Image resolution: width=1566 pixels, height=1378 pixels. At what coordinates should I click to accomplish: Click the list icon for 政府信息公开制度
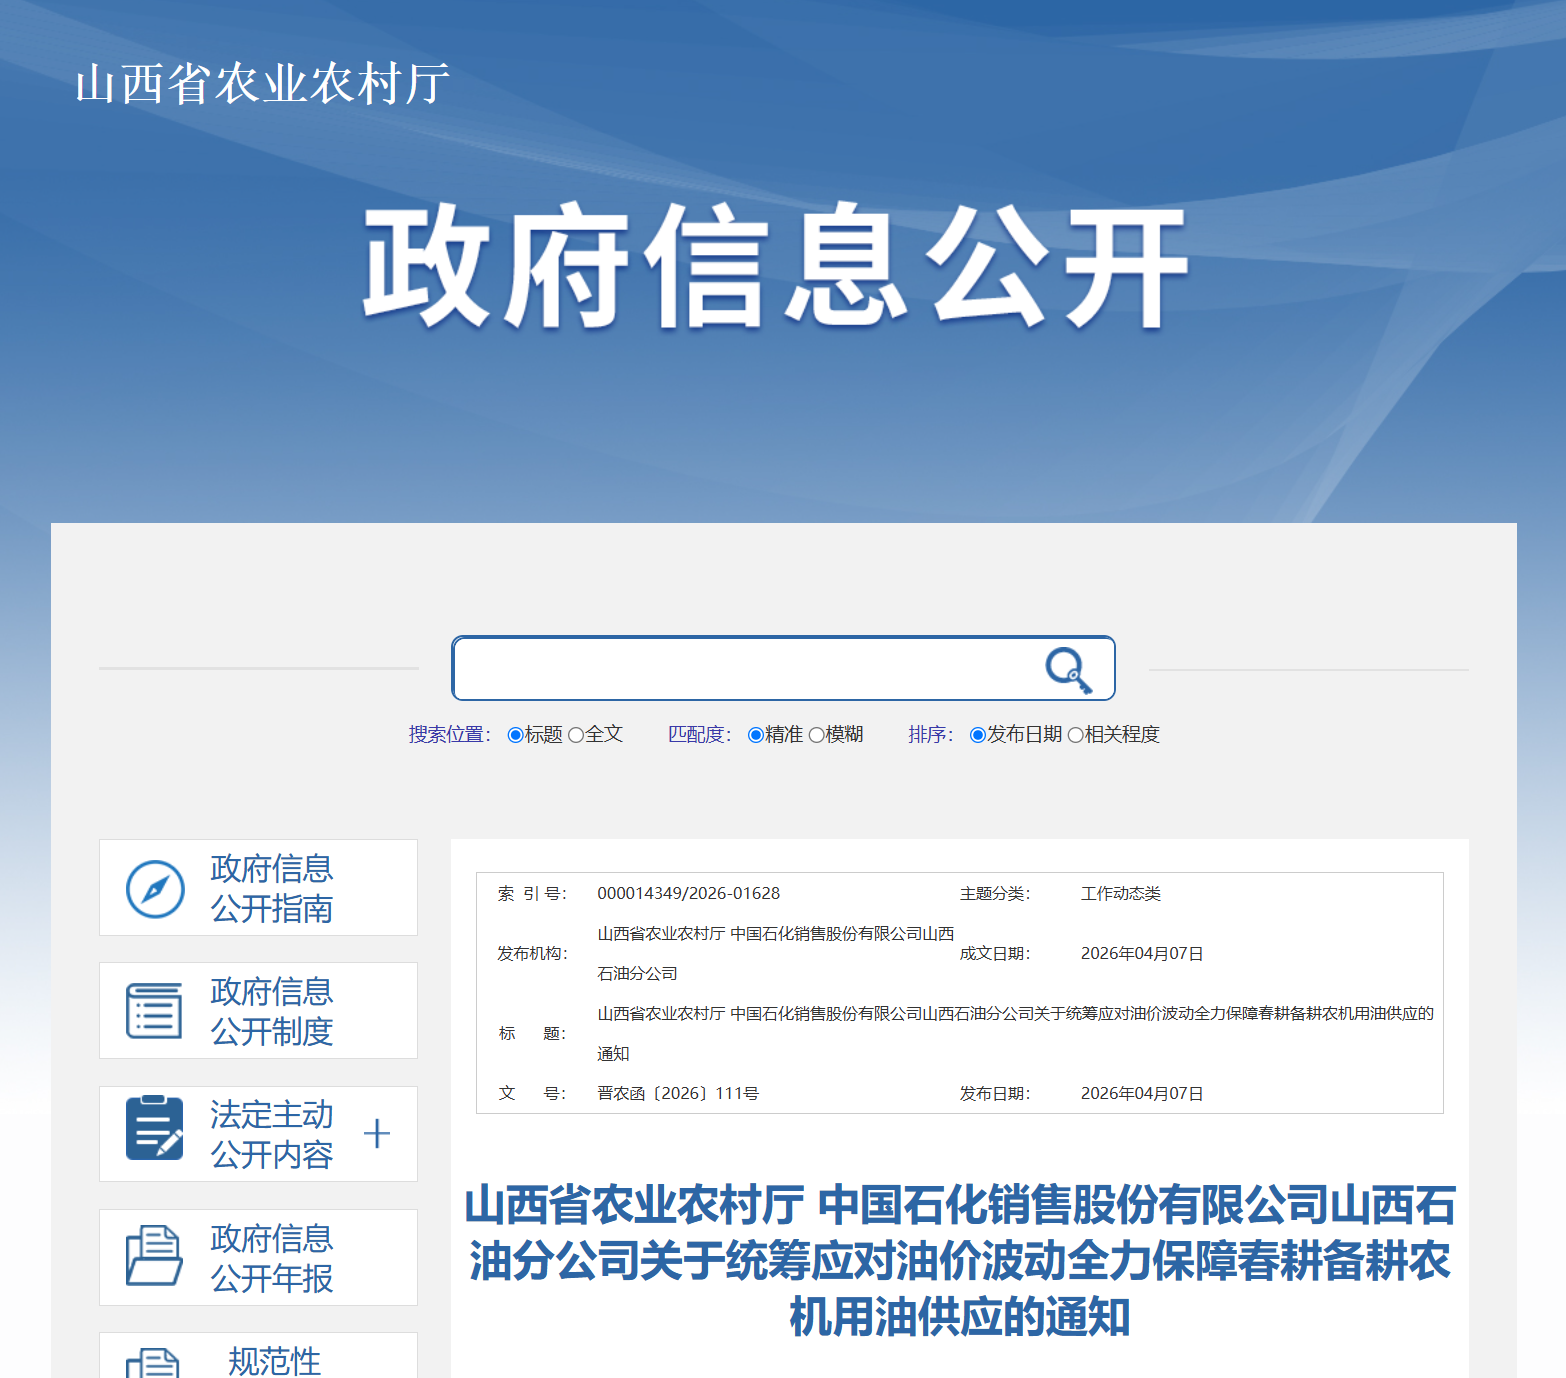point(154,1011)
